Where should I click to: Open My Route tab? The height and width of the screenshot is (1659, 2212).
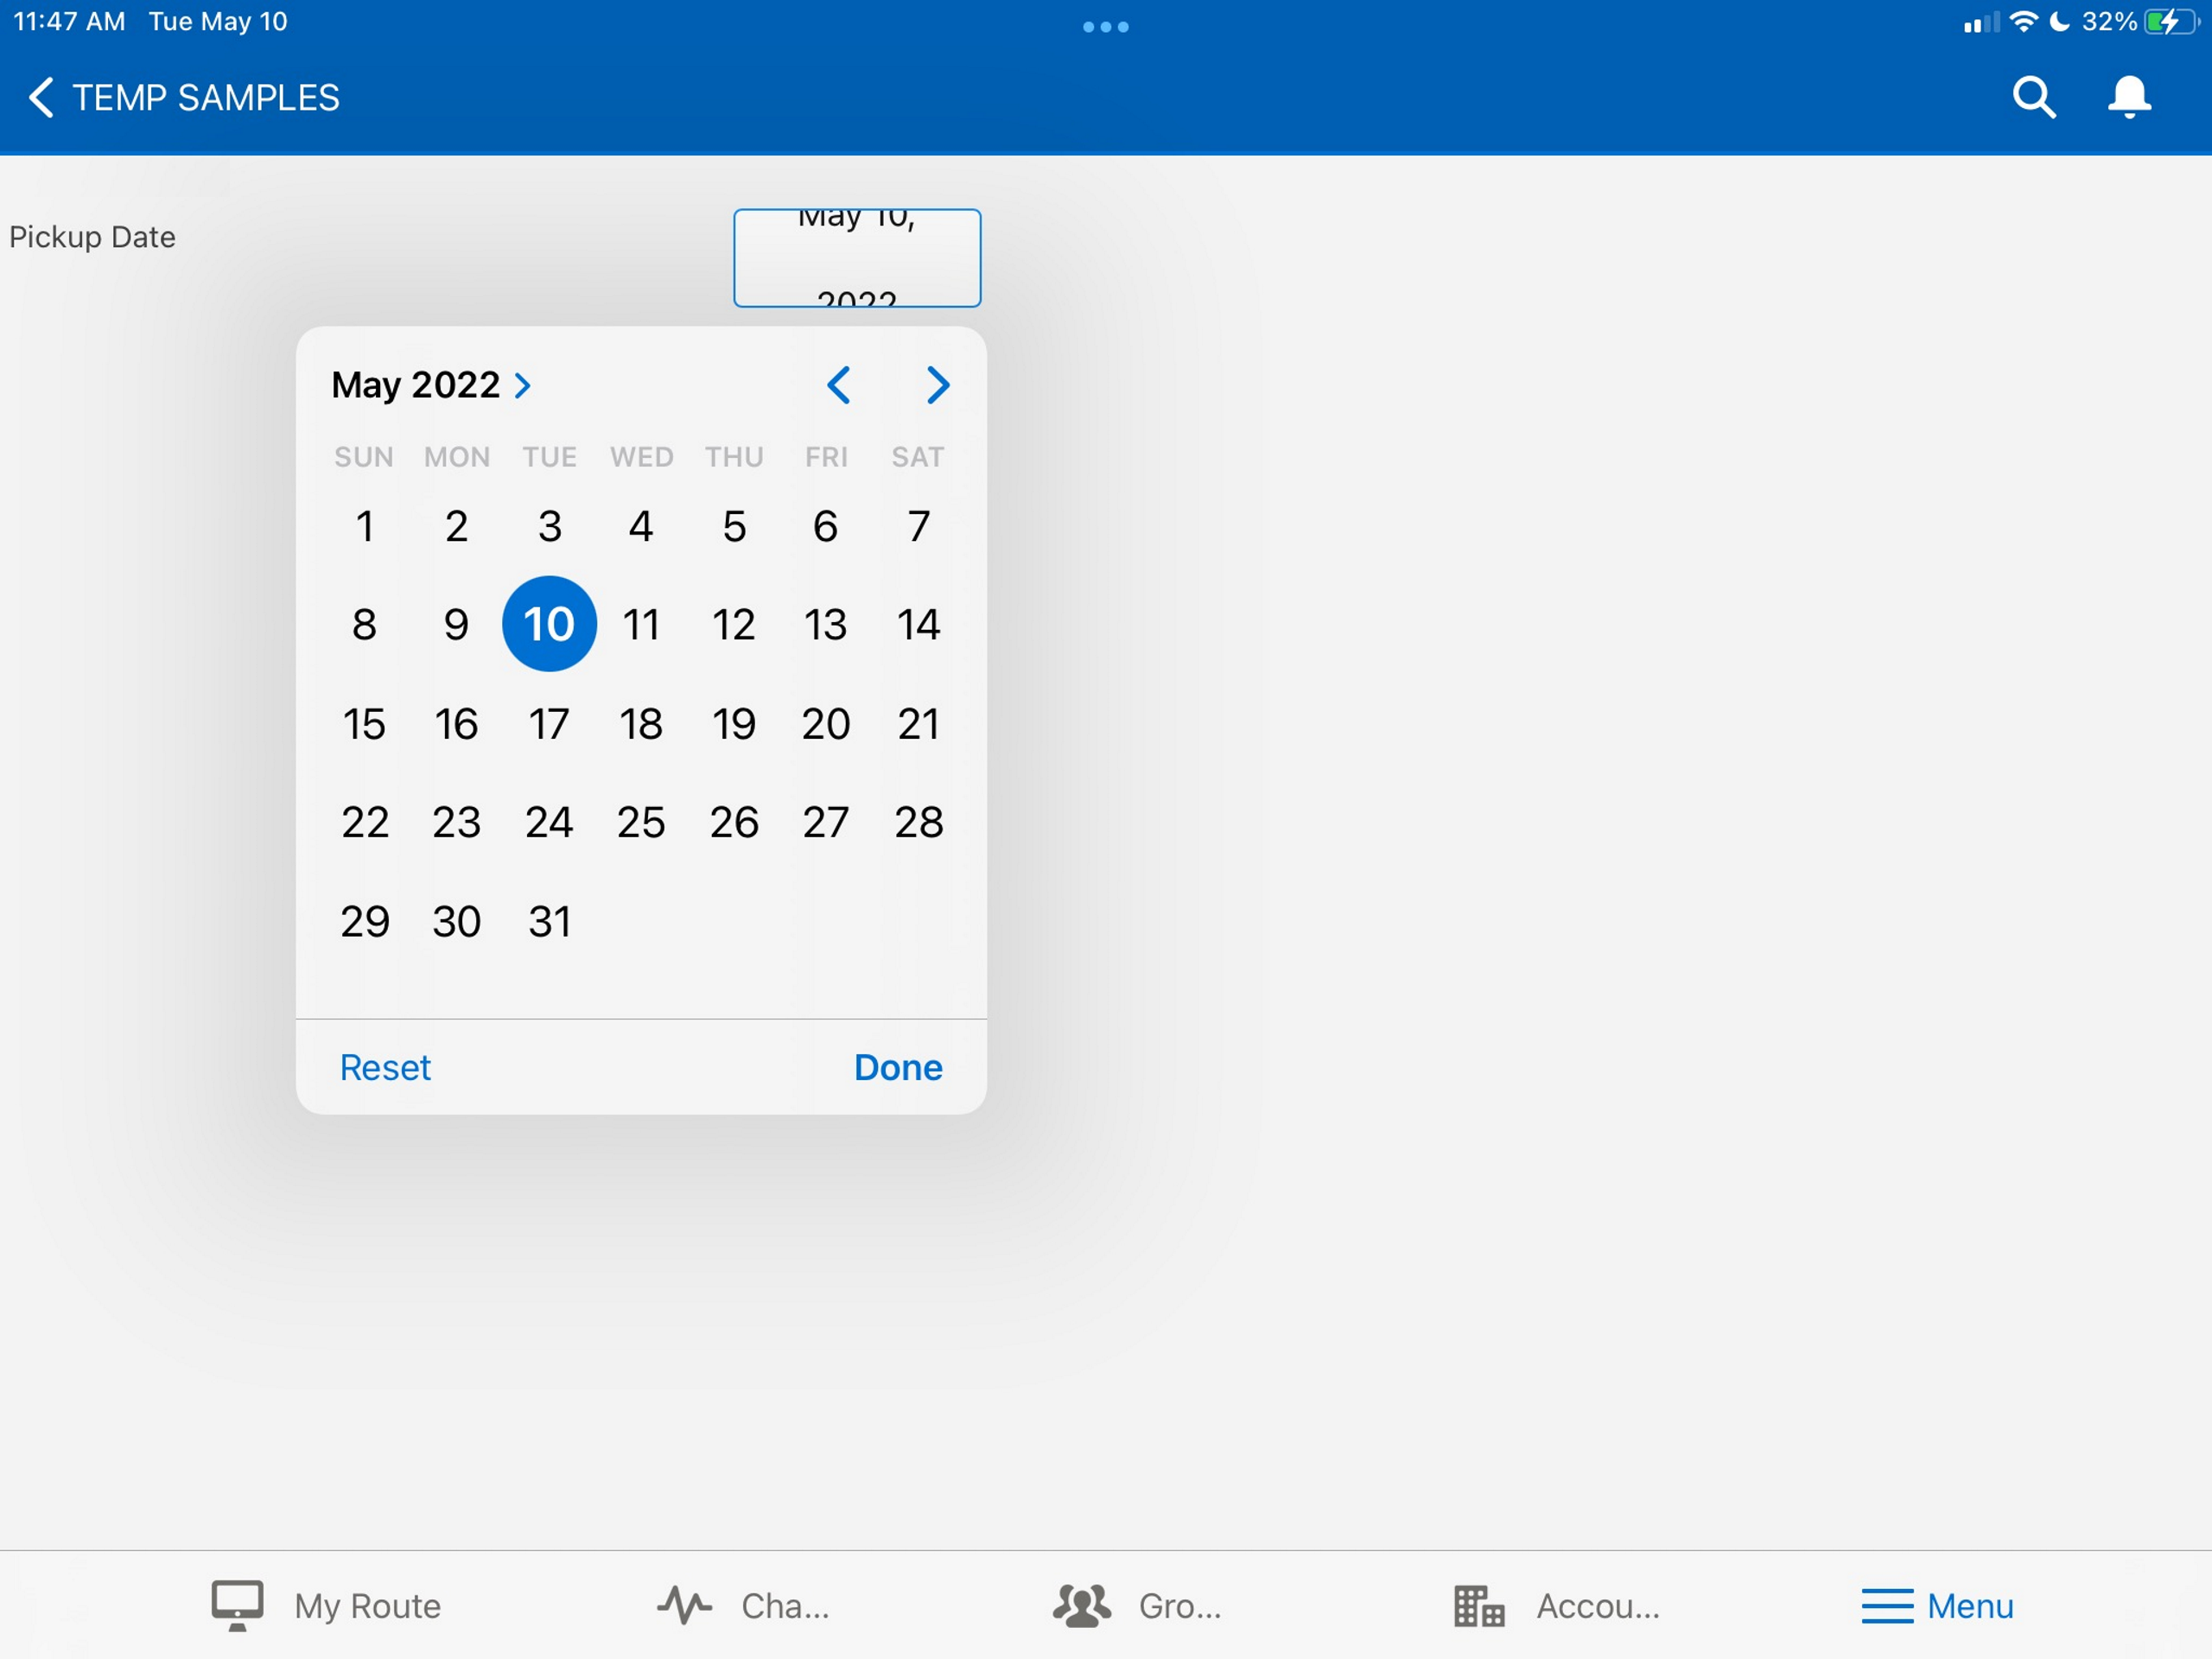(x=326, y=1605)
